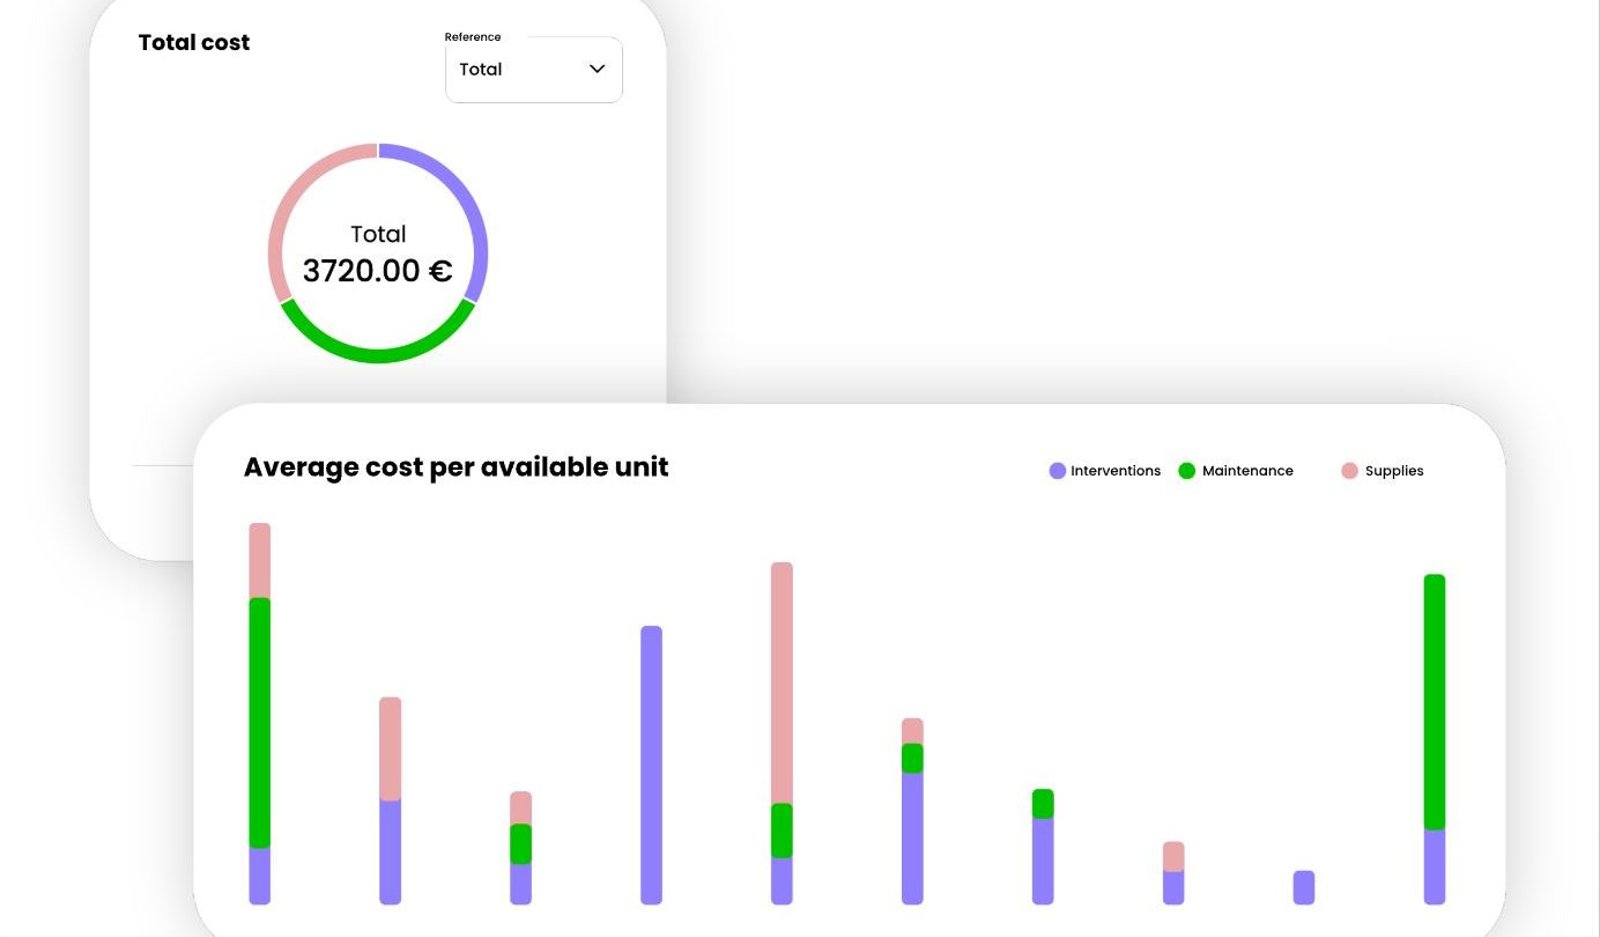Click the green segment of the fifth bar
Image resolution: width=1600 pixels, height=937 pixels.
coord(782,831)
